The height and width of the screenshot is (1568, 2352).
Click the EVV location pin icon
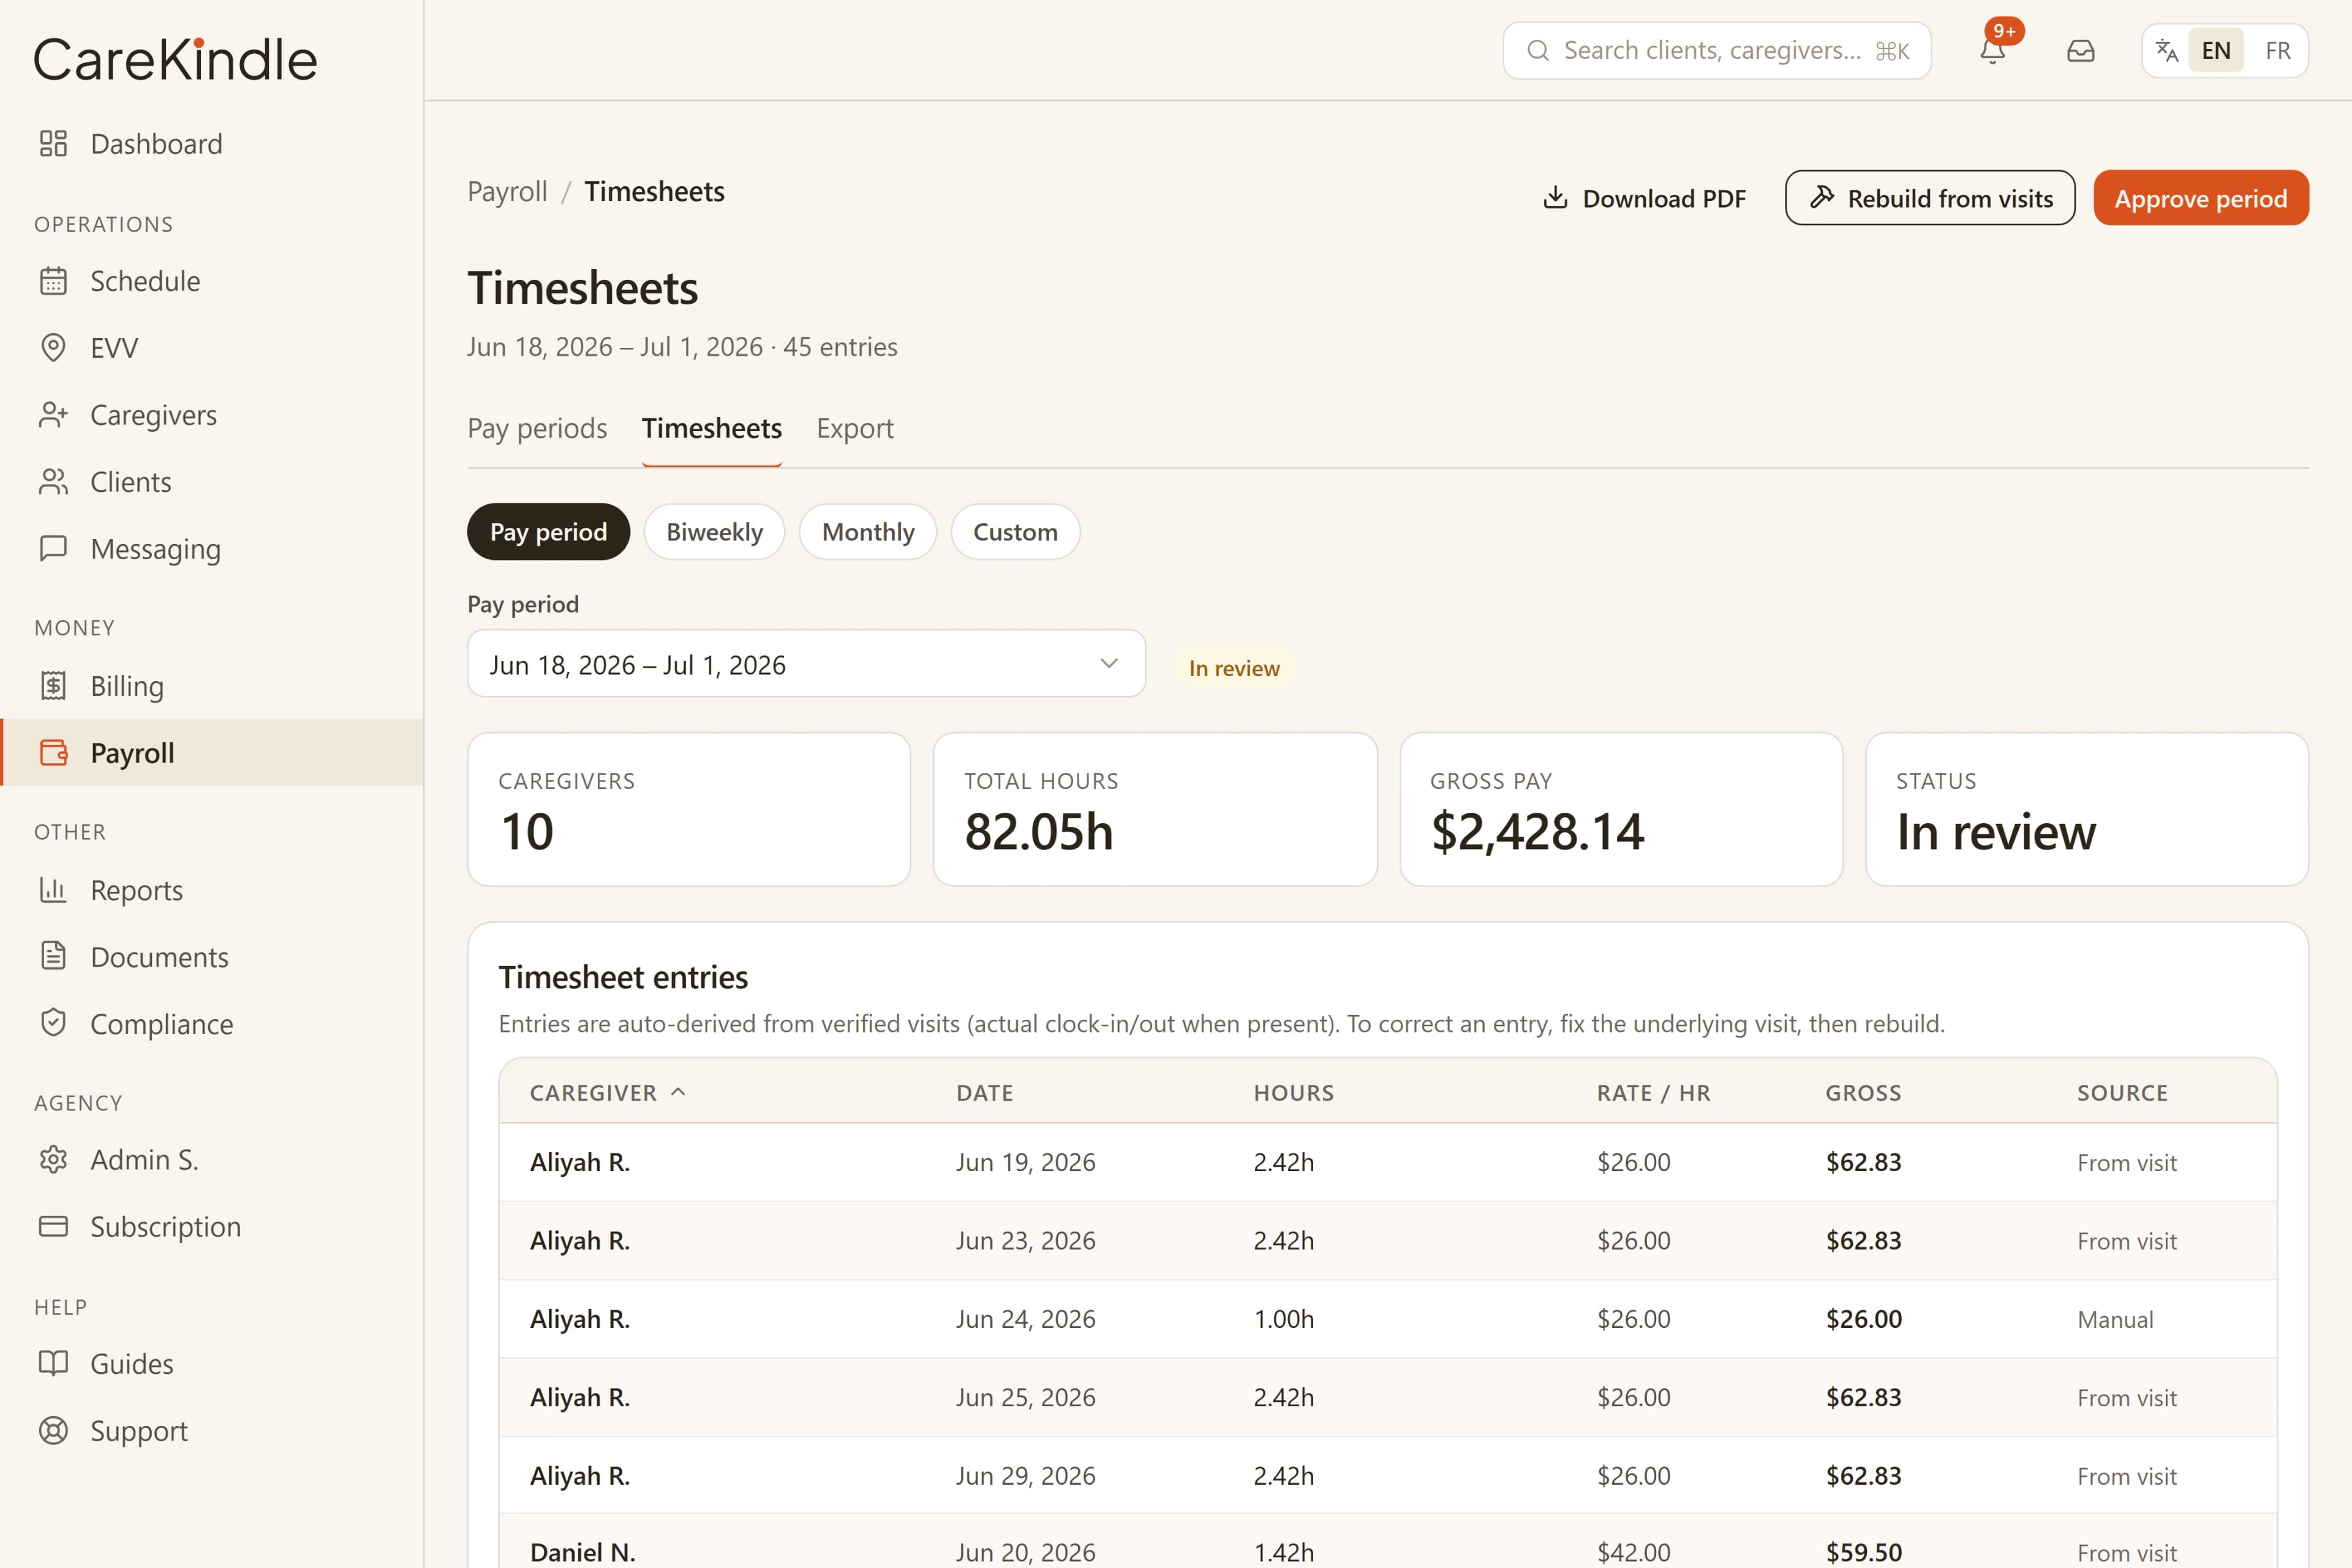[x=53, y=348]
